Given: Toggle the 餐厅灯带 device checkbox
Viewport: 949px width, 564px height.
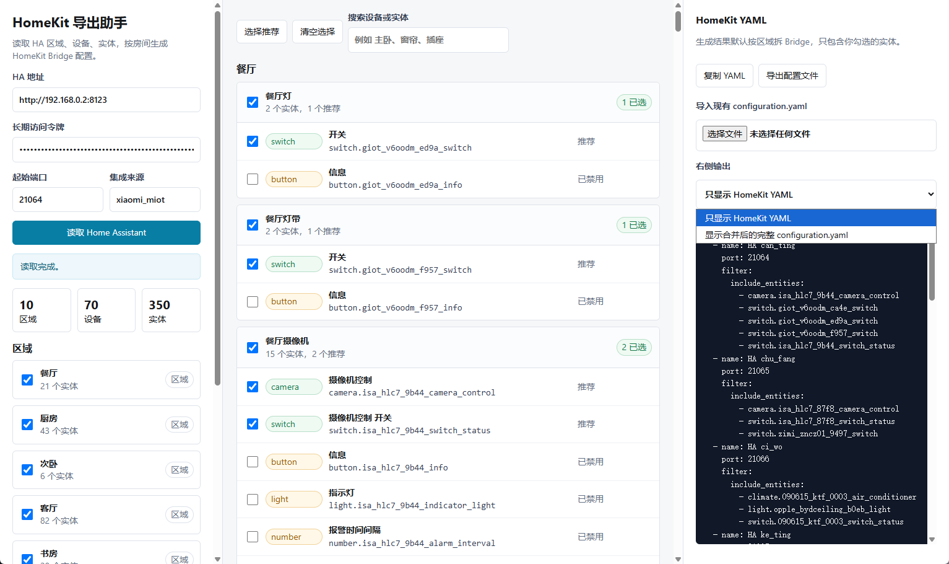Looking at the screenshot, I should coord(252,225).
